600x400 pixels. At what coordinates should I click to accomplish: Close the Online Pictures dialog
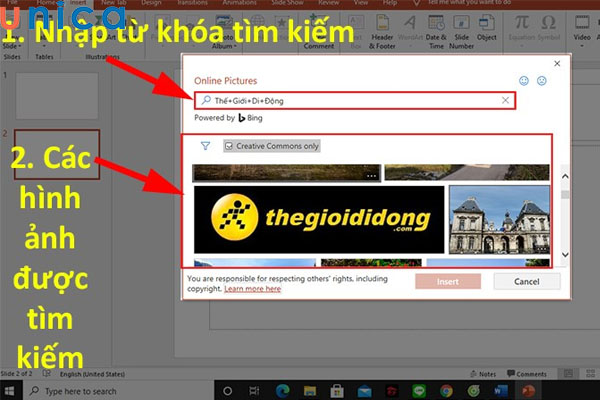[557, 64]
